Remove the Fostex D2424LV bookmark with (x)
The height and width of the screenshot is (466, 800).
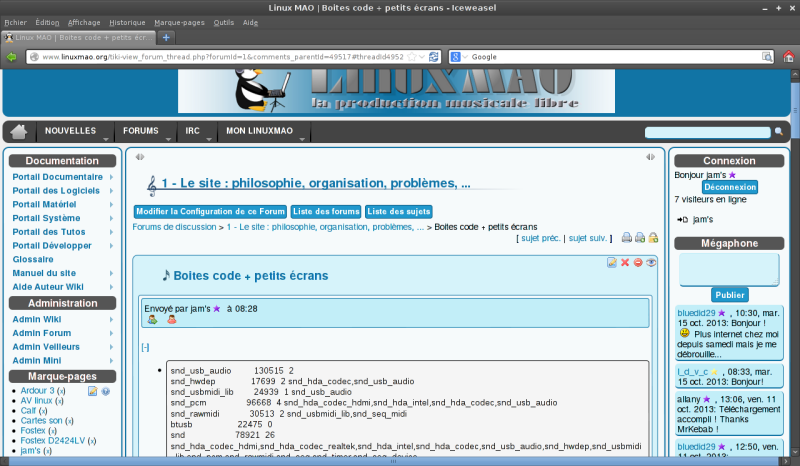point(92,441)
